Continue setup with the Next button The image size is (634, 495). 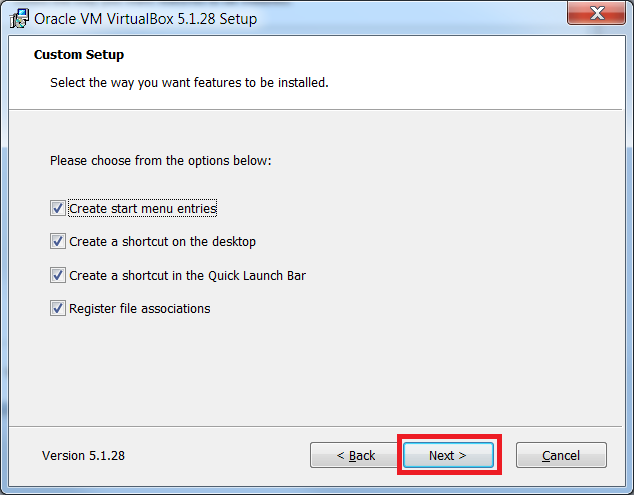(x=448, y=455)
